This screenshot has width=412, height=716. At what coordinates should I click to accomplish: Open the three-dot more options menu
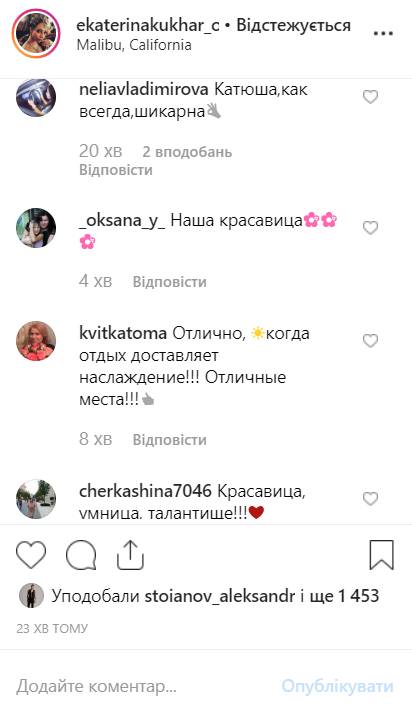(383, 33)
